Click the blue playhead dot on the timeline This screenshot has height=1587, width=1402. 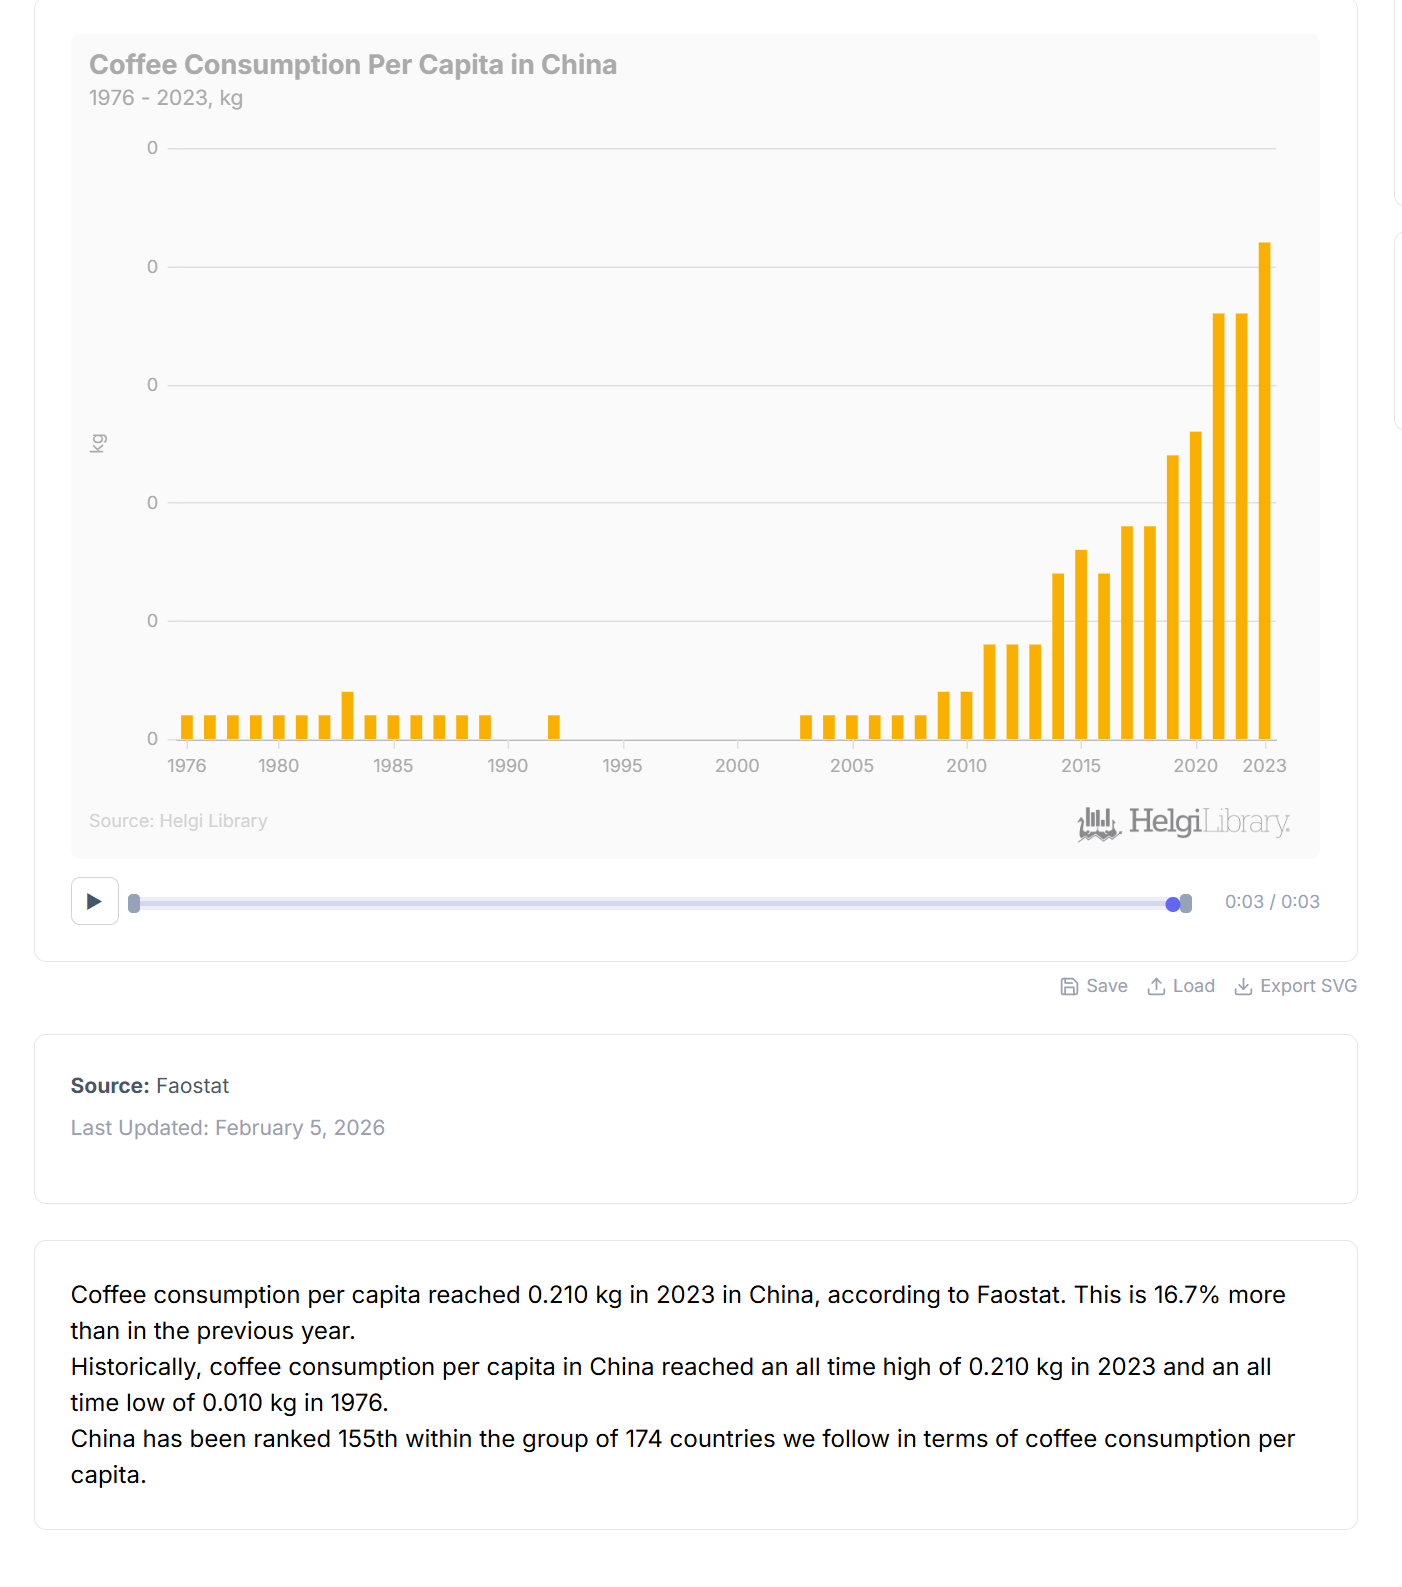coord(1173,904)
